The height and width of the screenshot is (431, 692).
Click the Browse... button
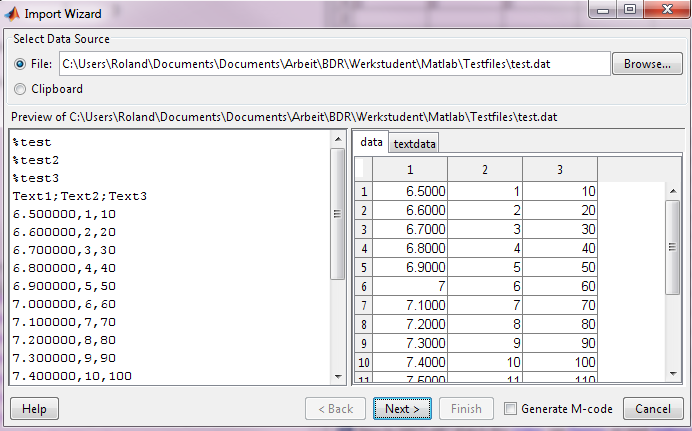coord(647,64)
